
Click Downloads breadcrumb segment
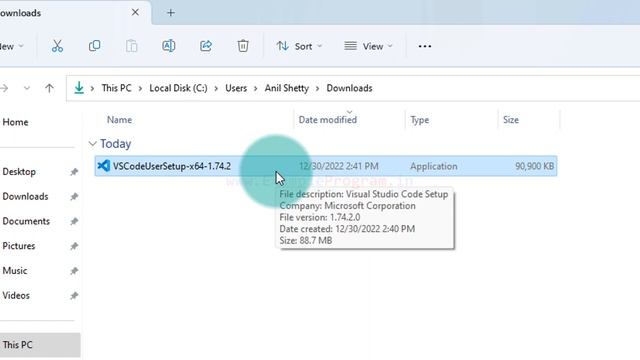349,88
